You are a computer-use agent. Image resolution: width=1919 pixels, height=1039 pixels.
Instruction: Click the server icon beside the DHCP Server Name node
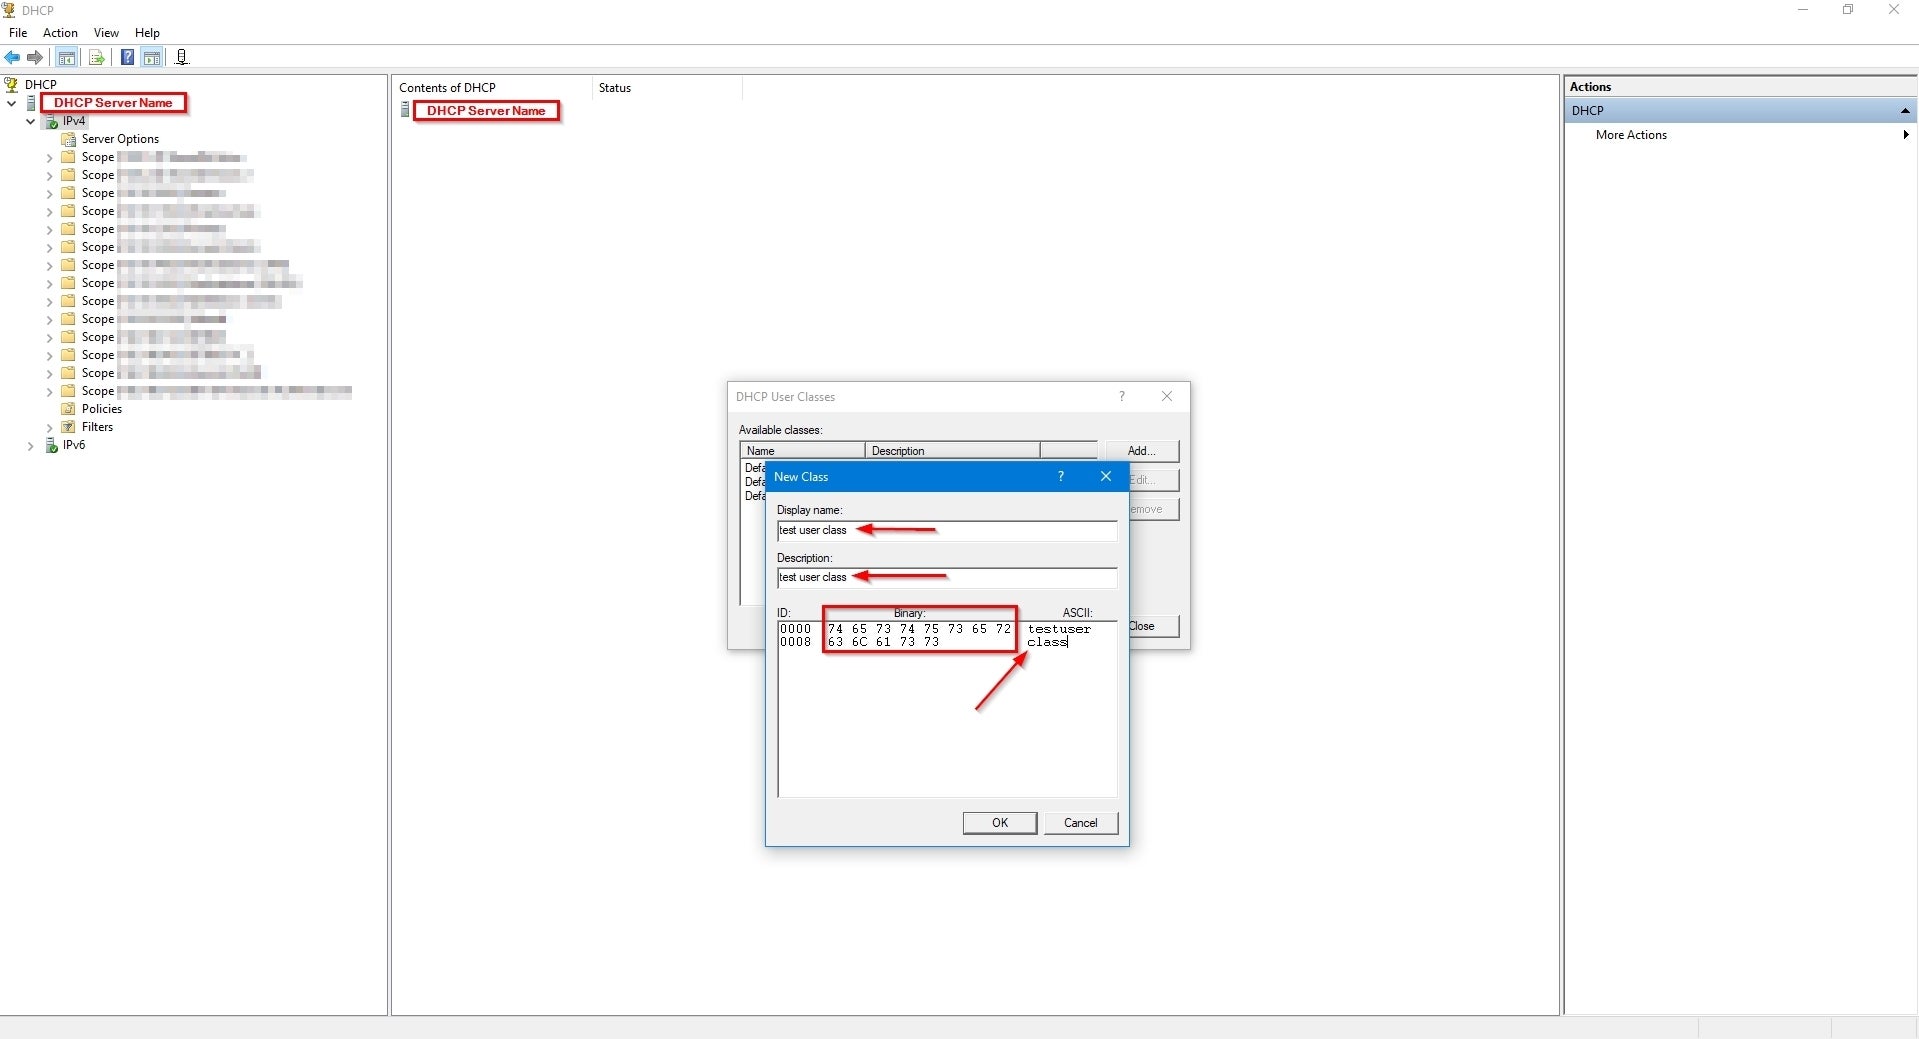pos(31,103)
